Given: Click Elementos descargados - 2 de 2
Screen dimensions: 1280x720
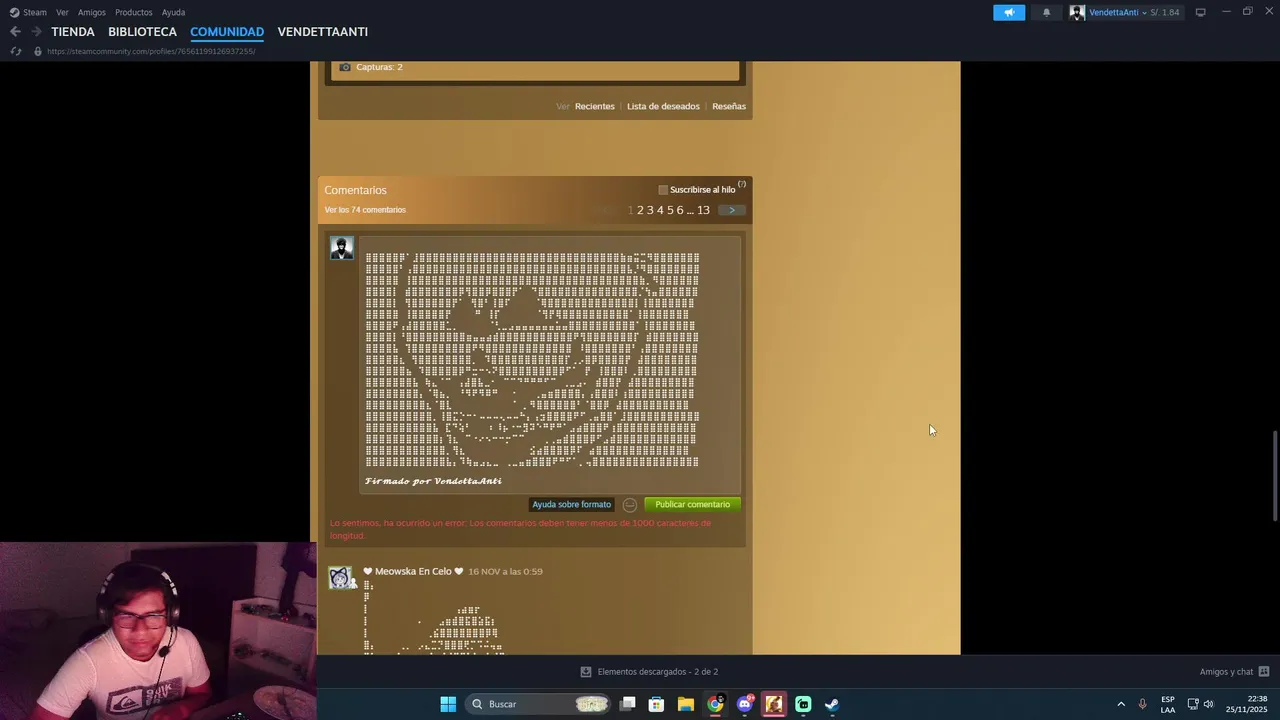Looking at the screenshot, I should [657, 672].
